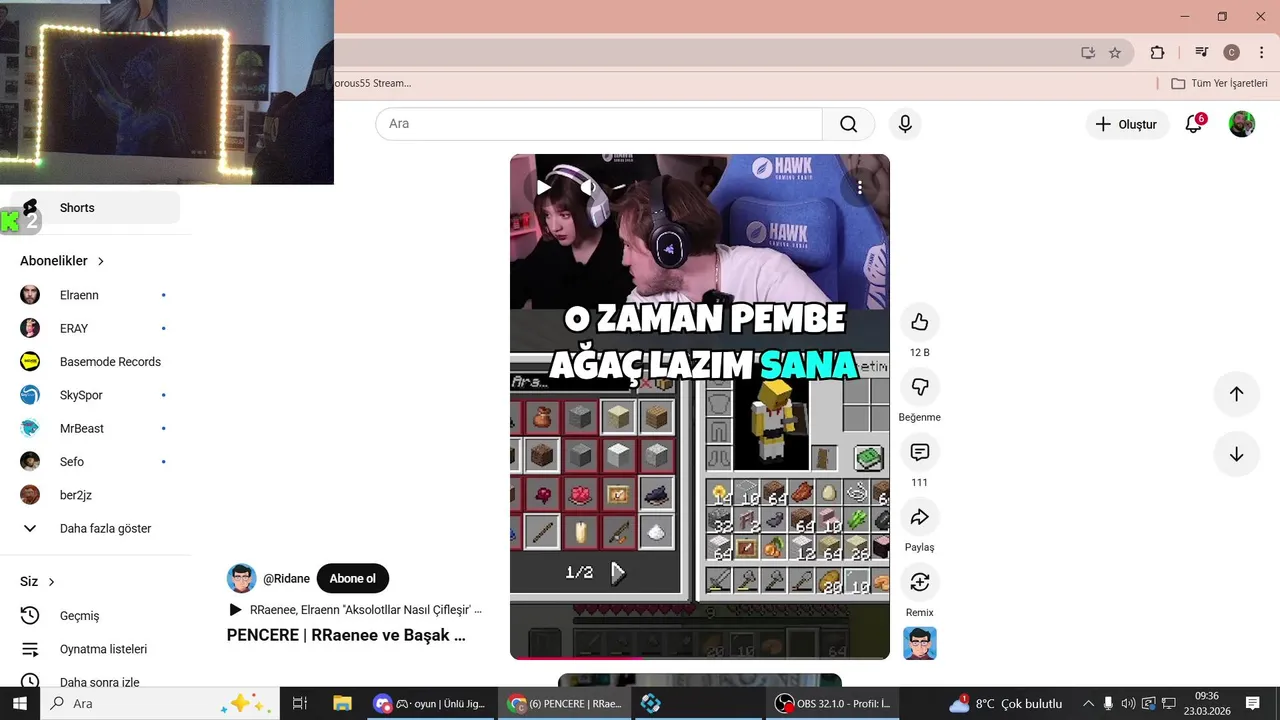Image resolution: width=1280 pixels, height=720 pixels.
Task: Open the blue diamond taskbar app
Action: (x=651, y=704)
